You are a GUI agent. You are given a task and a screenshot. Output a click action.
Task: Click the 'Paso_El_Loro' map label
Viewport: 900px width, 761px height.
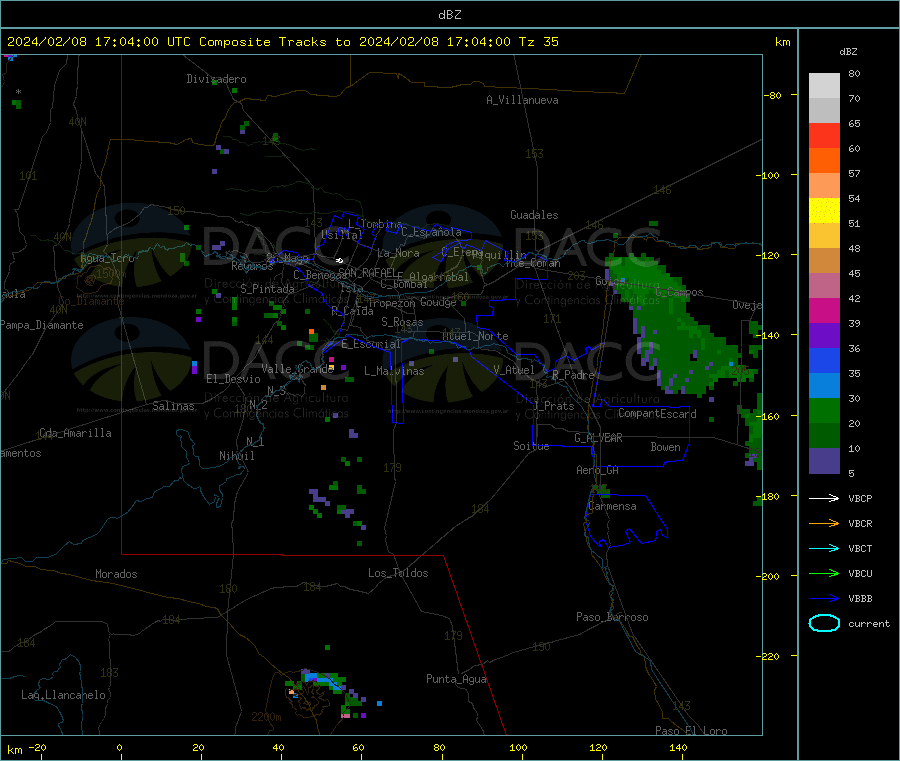[691, 731]
